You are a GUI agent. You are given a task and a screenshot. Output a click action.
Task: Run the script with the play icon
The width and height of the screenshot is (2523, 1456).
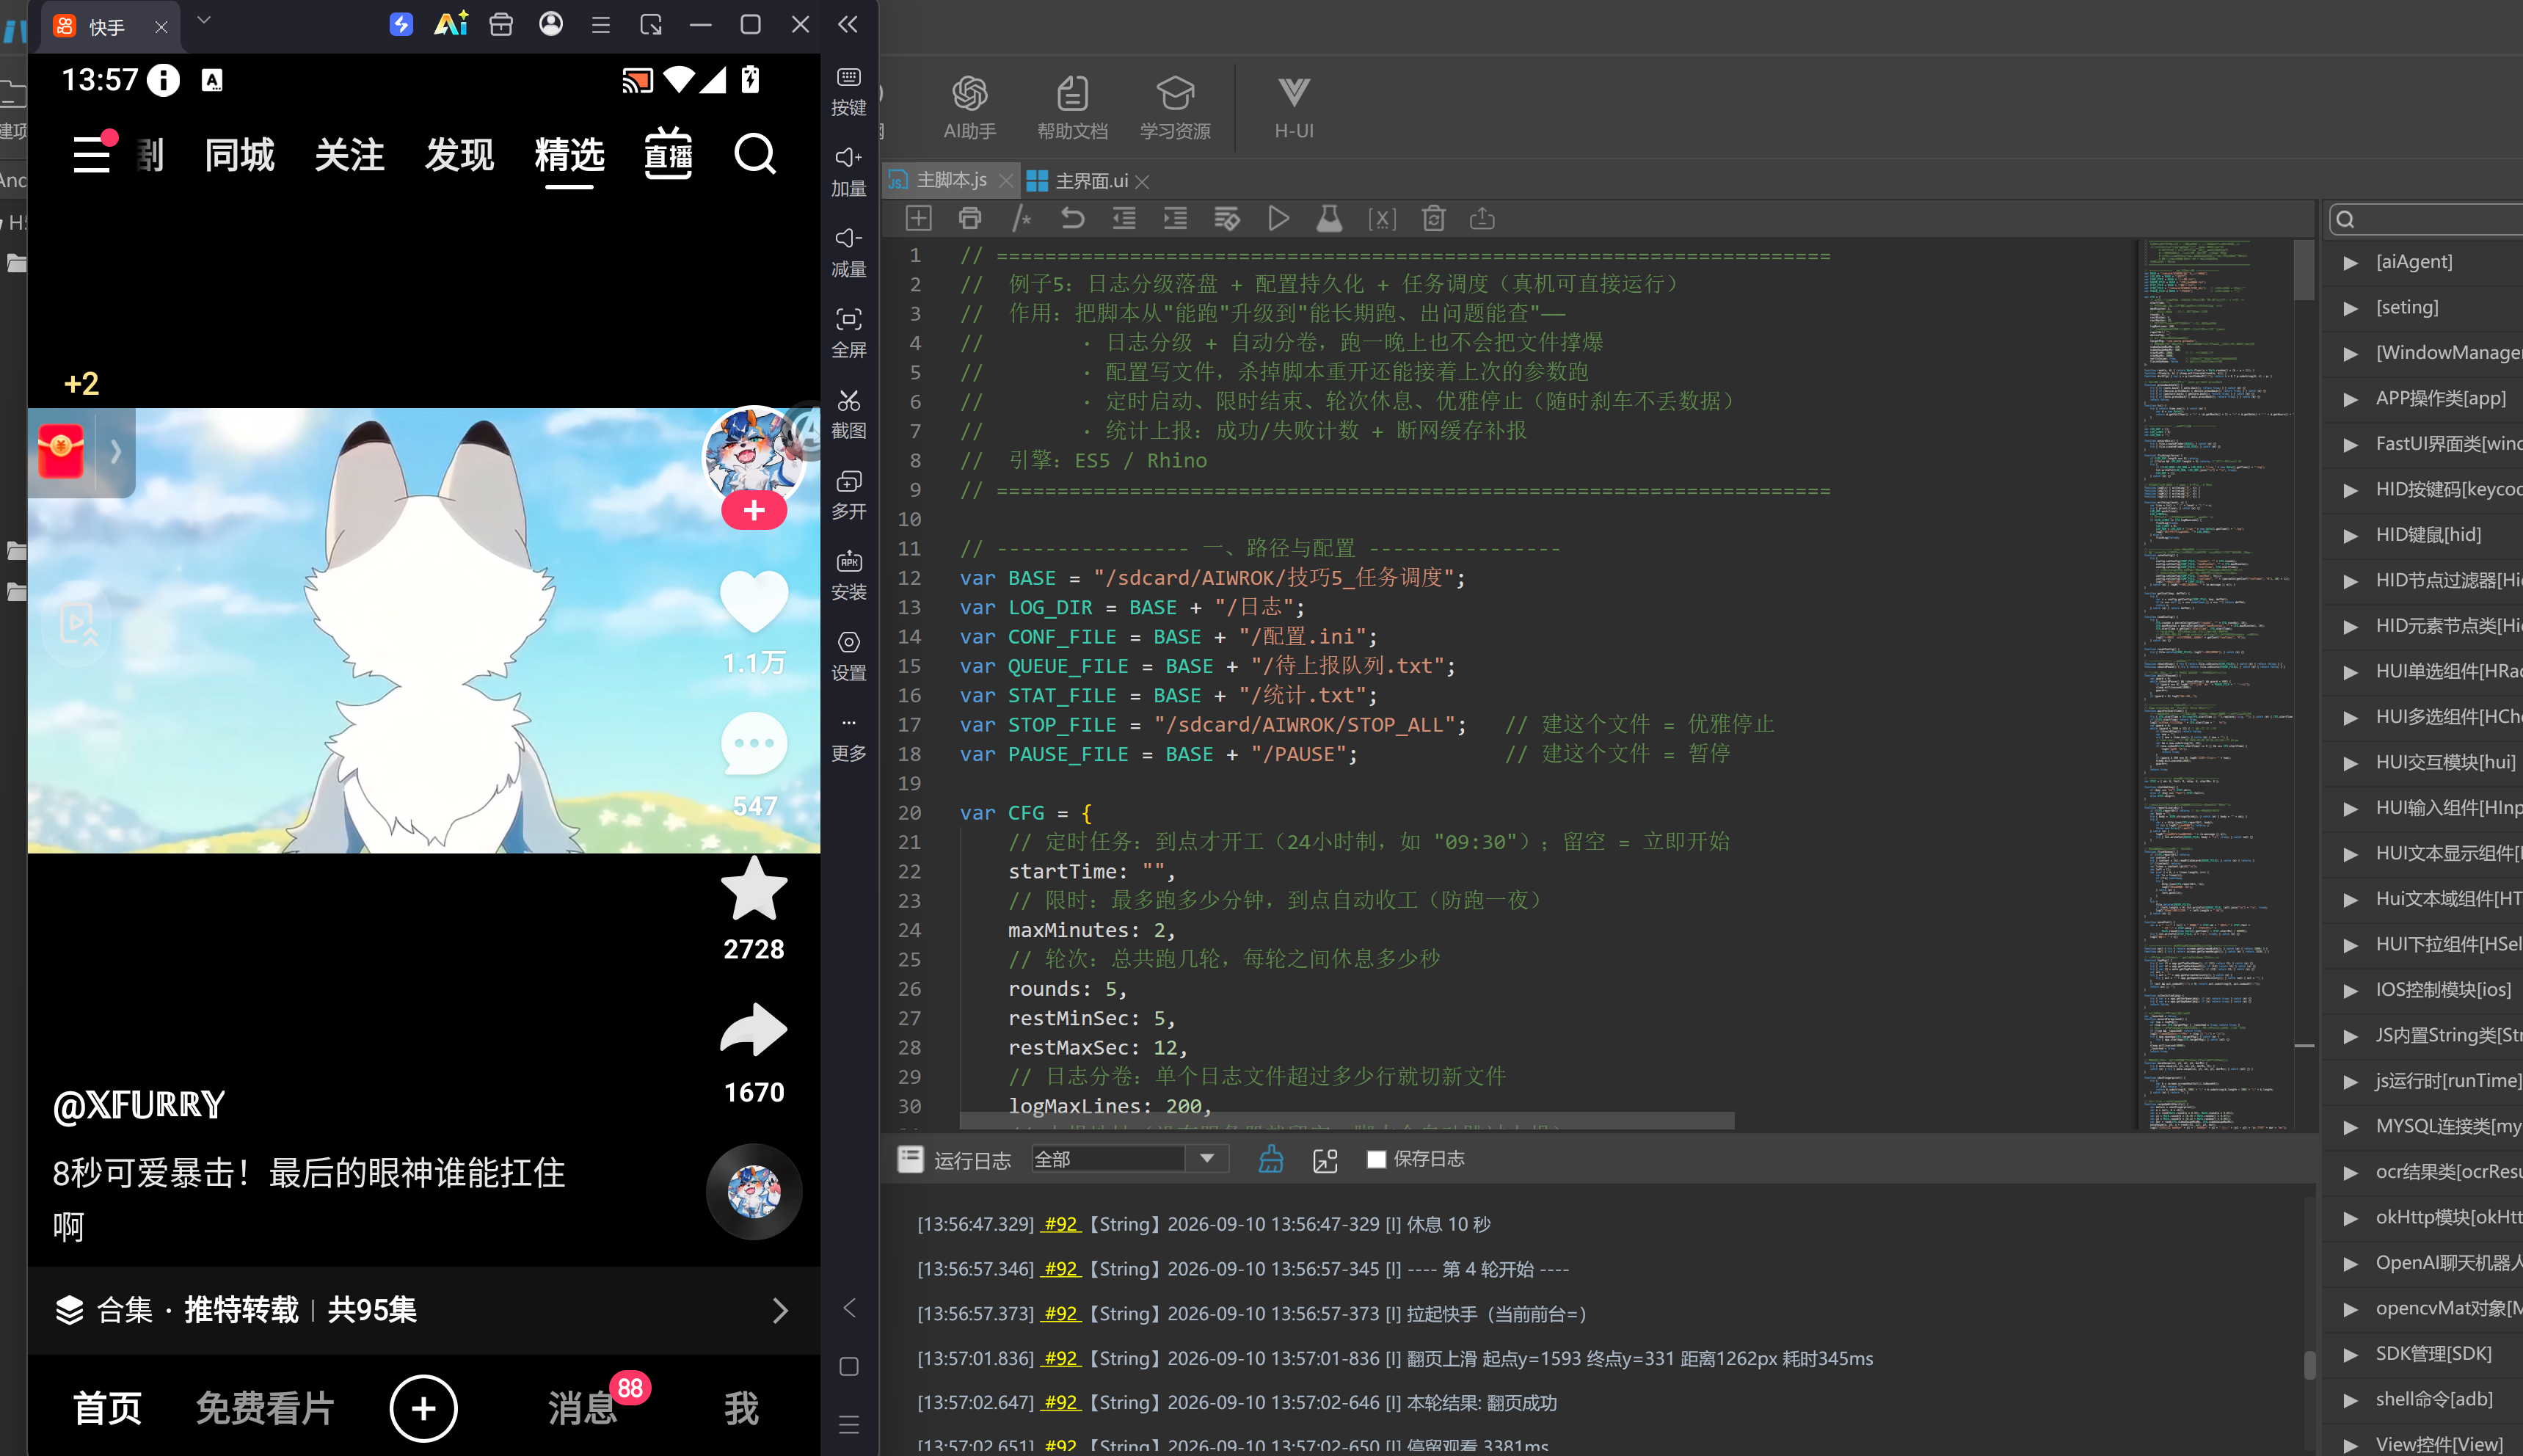1278,219
